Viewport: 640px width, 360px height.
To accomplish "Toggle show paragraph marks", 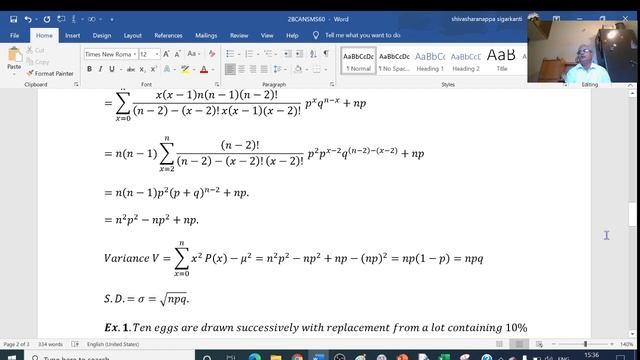I will (326, 54).
